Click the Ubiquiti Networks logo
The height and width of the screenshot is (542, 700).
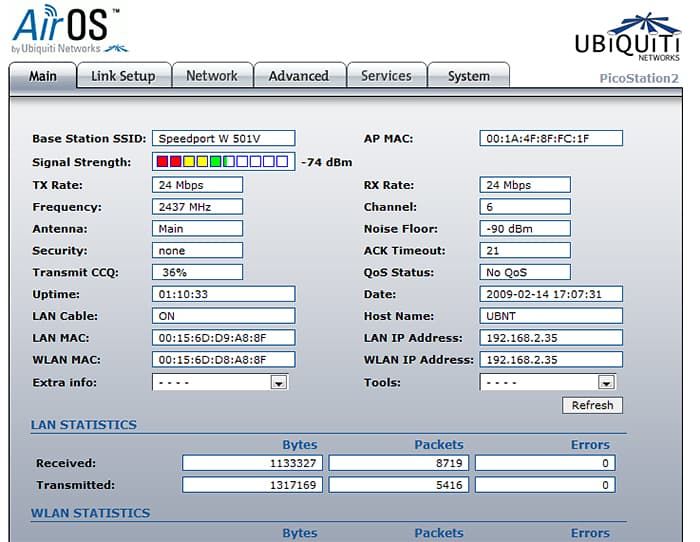click(x=627, y=35)
